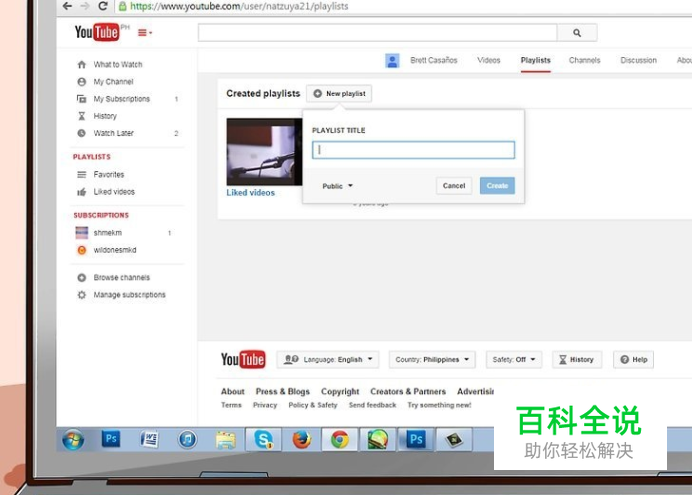Click the magnifier search button
This screenshot has height=495, width=692.
click(577, 33)
